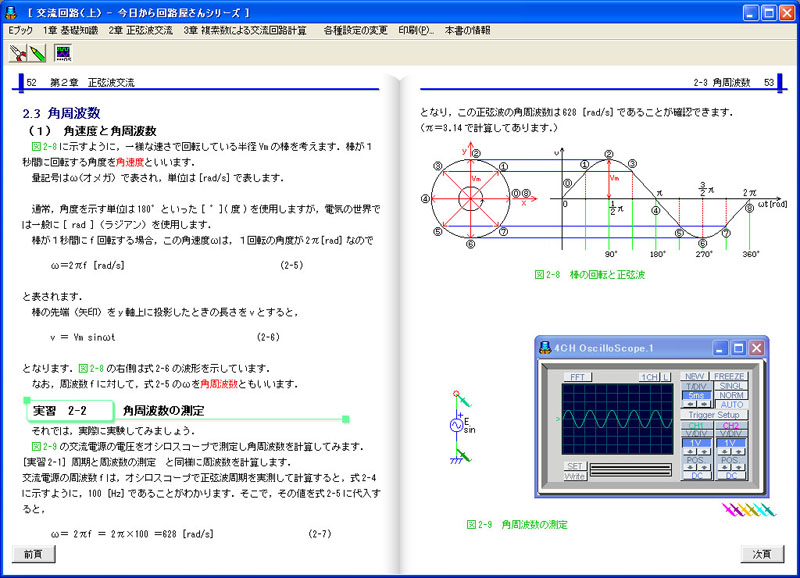Click caption 図2-8 棒の回転と正弦波
The image size is (800, 578).
(x=589, y=274)
